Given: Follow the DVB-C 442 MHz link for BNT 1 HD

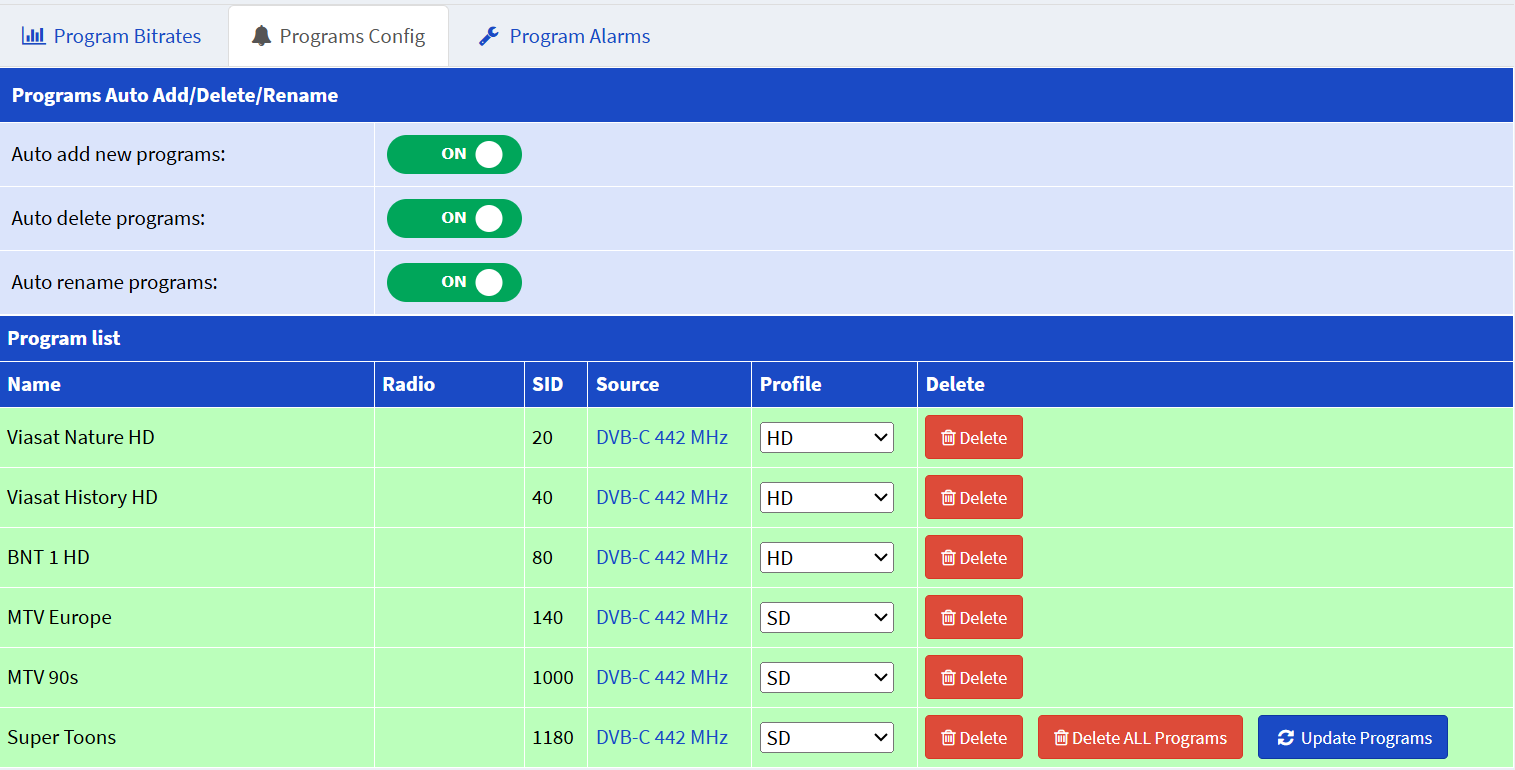Looking at the screenshot, I should tap(662, 557).
